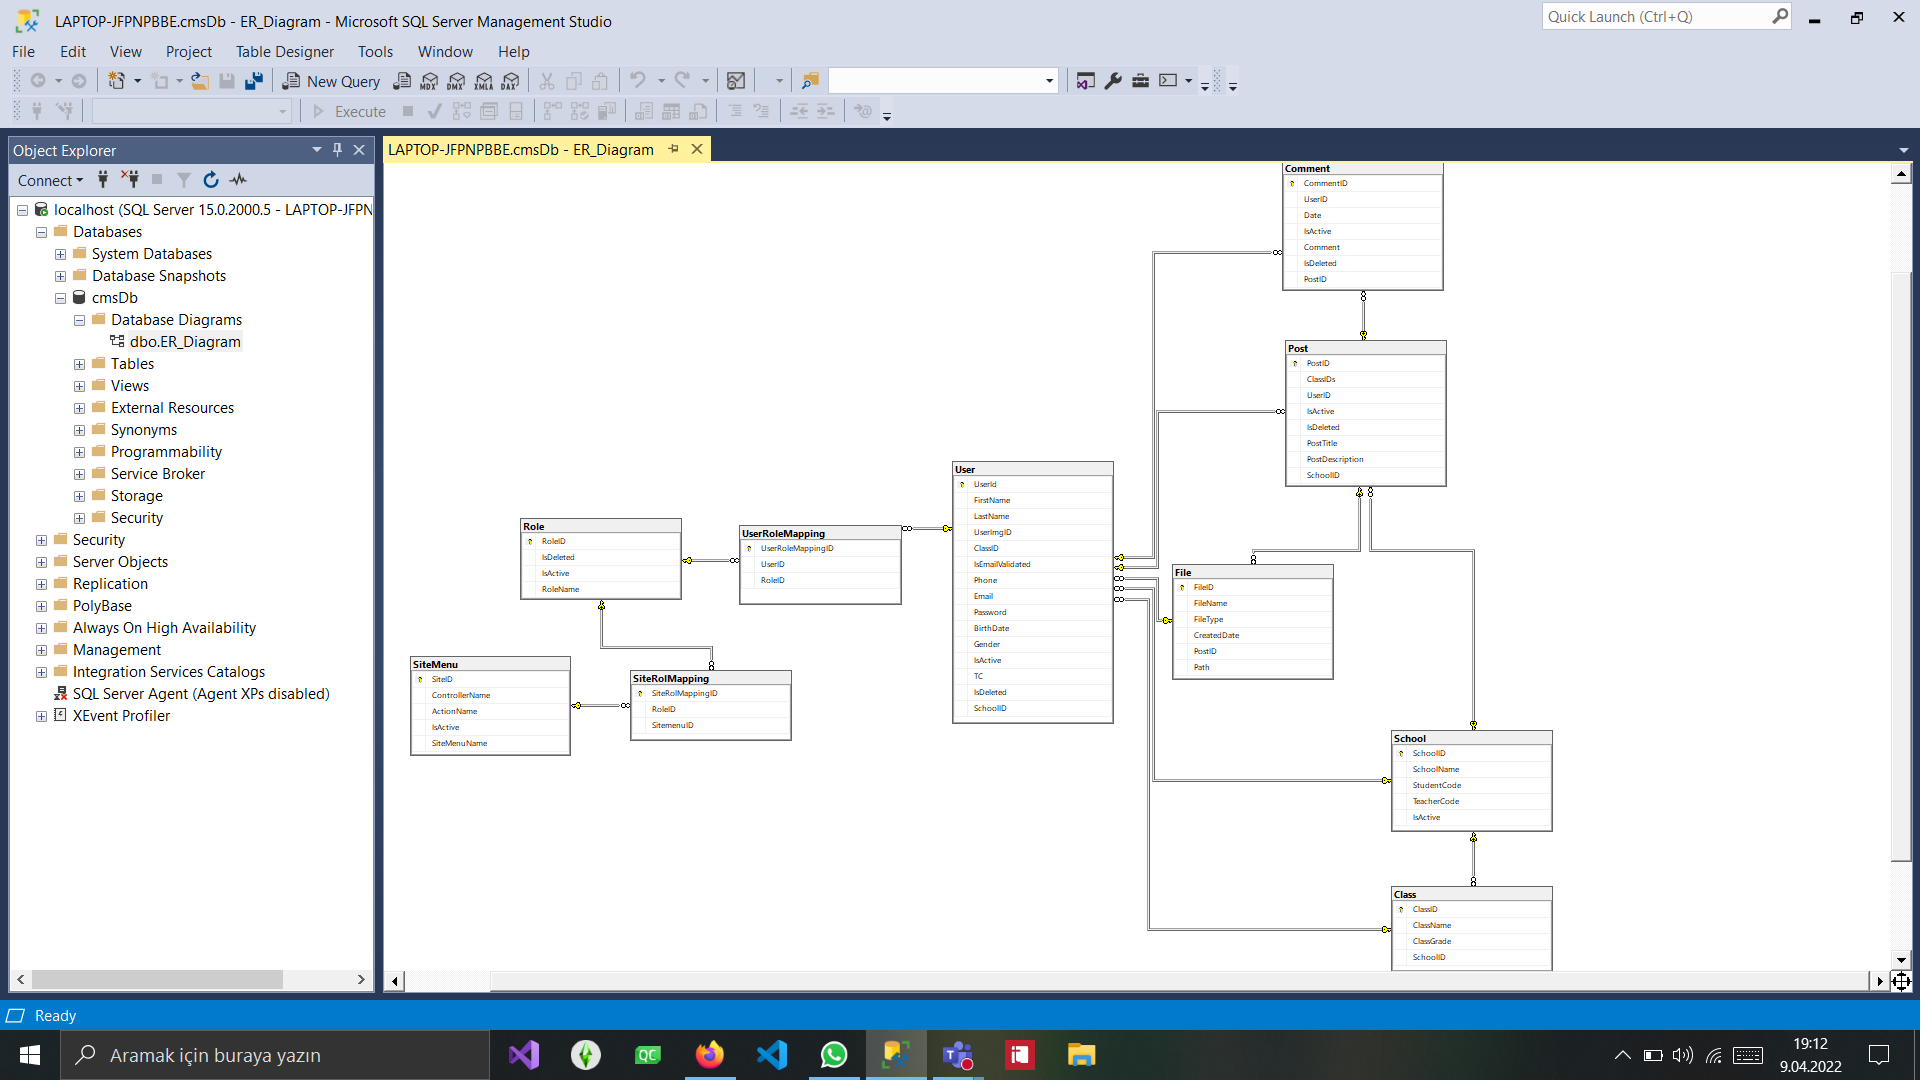
Task: Select the ER_Diagram document tab
Action: 521,150
